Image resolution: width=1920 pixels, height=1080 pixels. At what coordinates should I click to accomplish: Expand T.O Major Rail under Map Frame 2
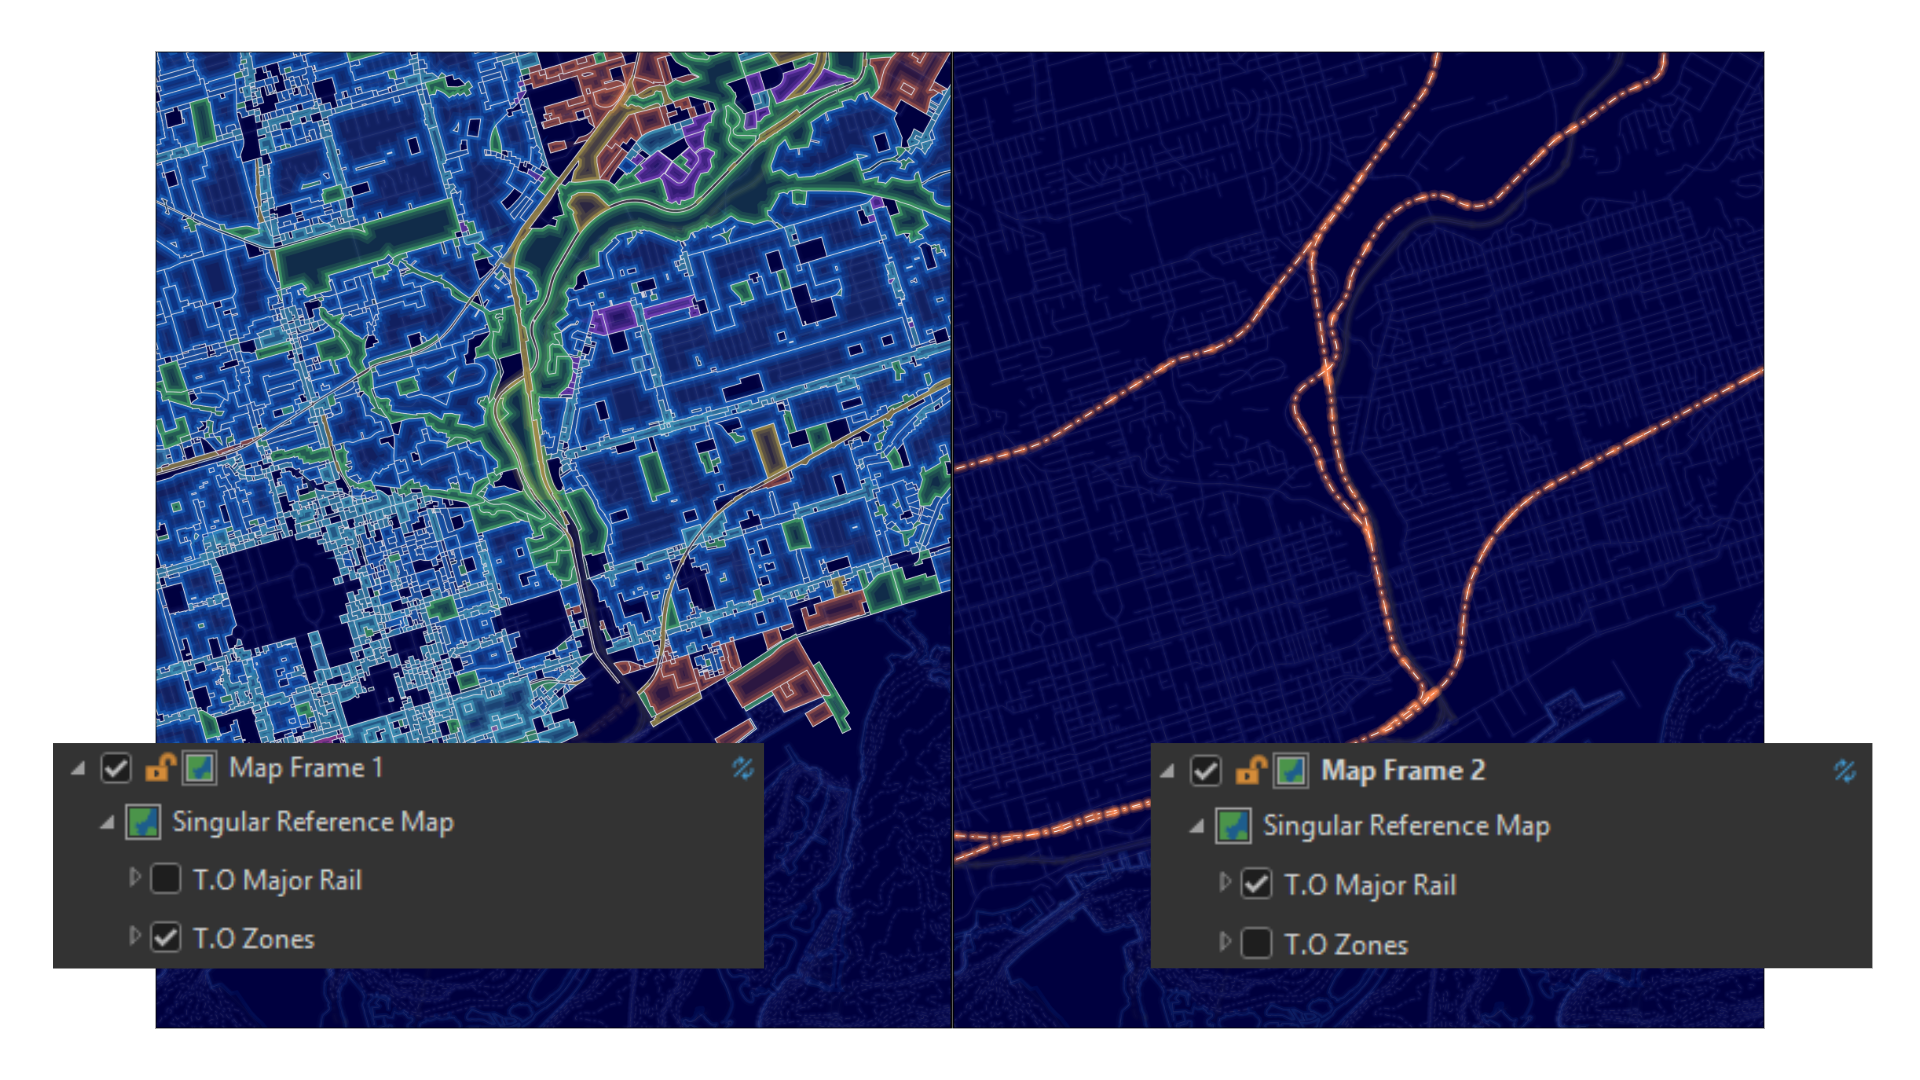point(1224,882)
